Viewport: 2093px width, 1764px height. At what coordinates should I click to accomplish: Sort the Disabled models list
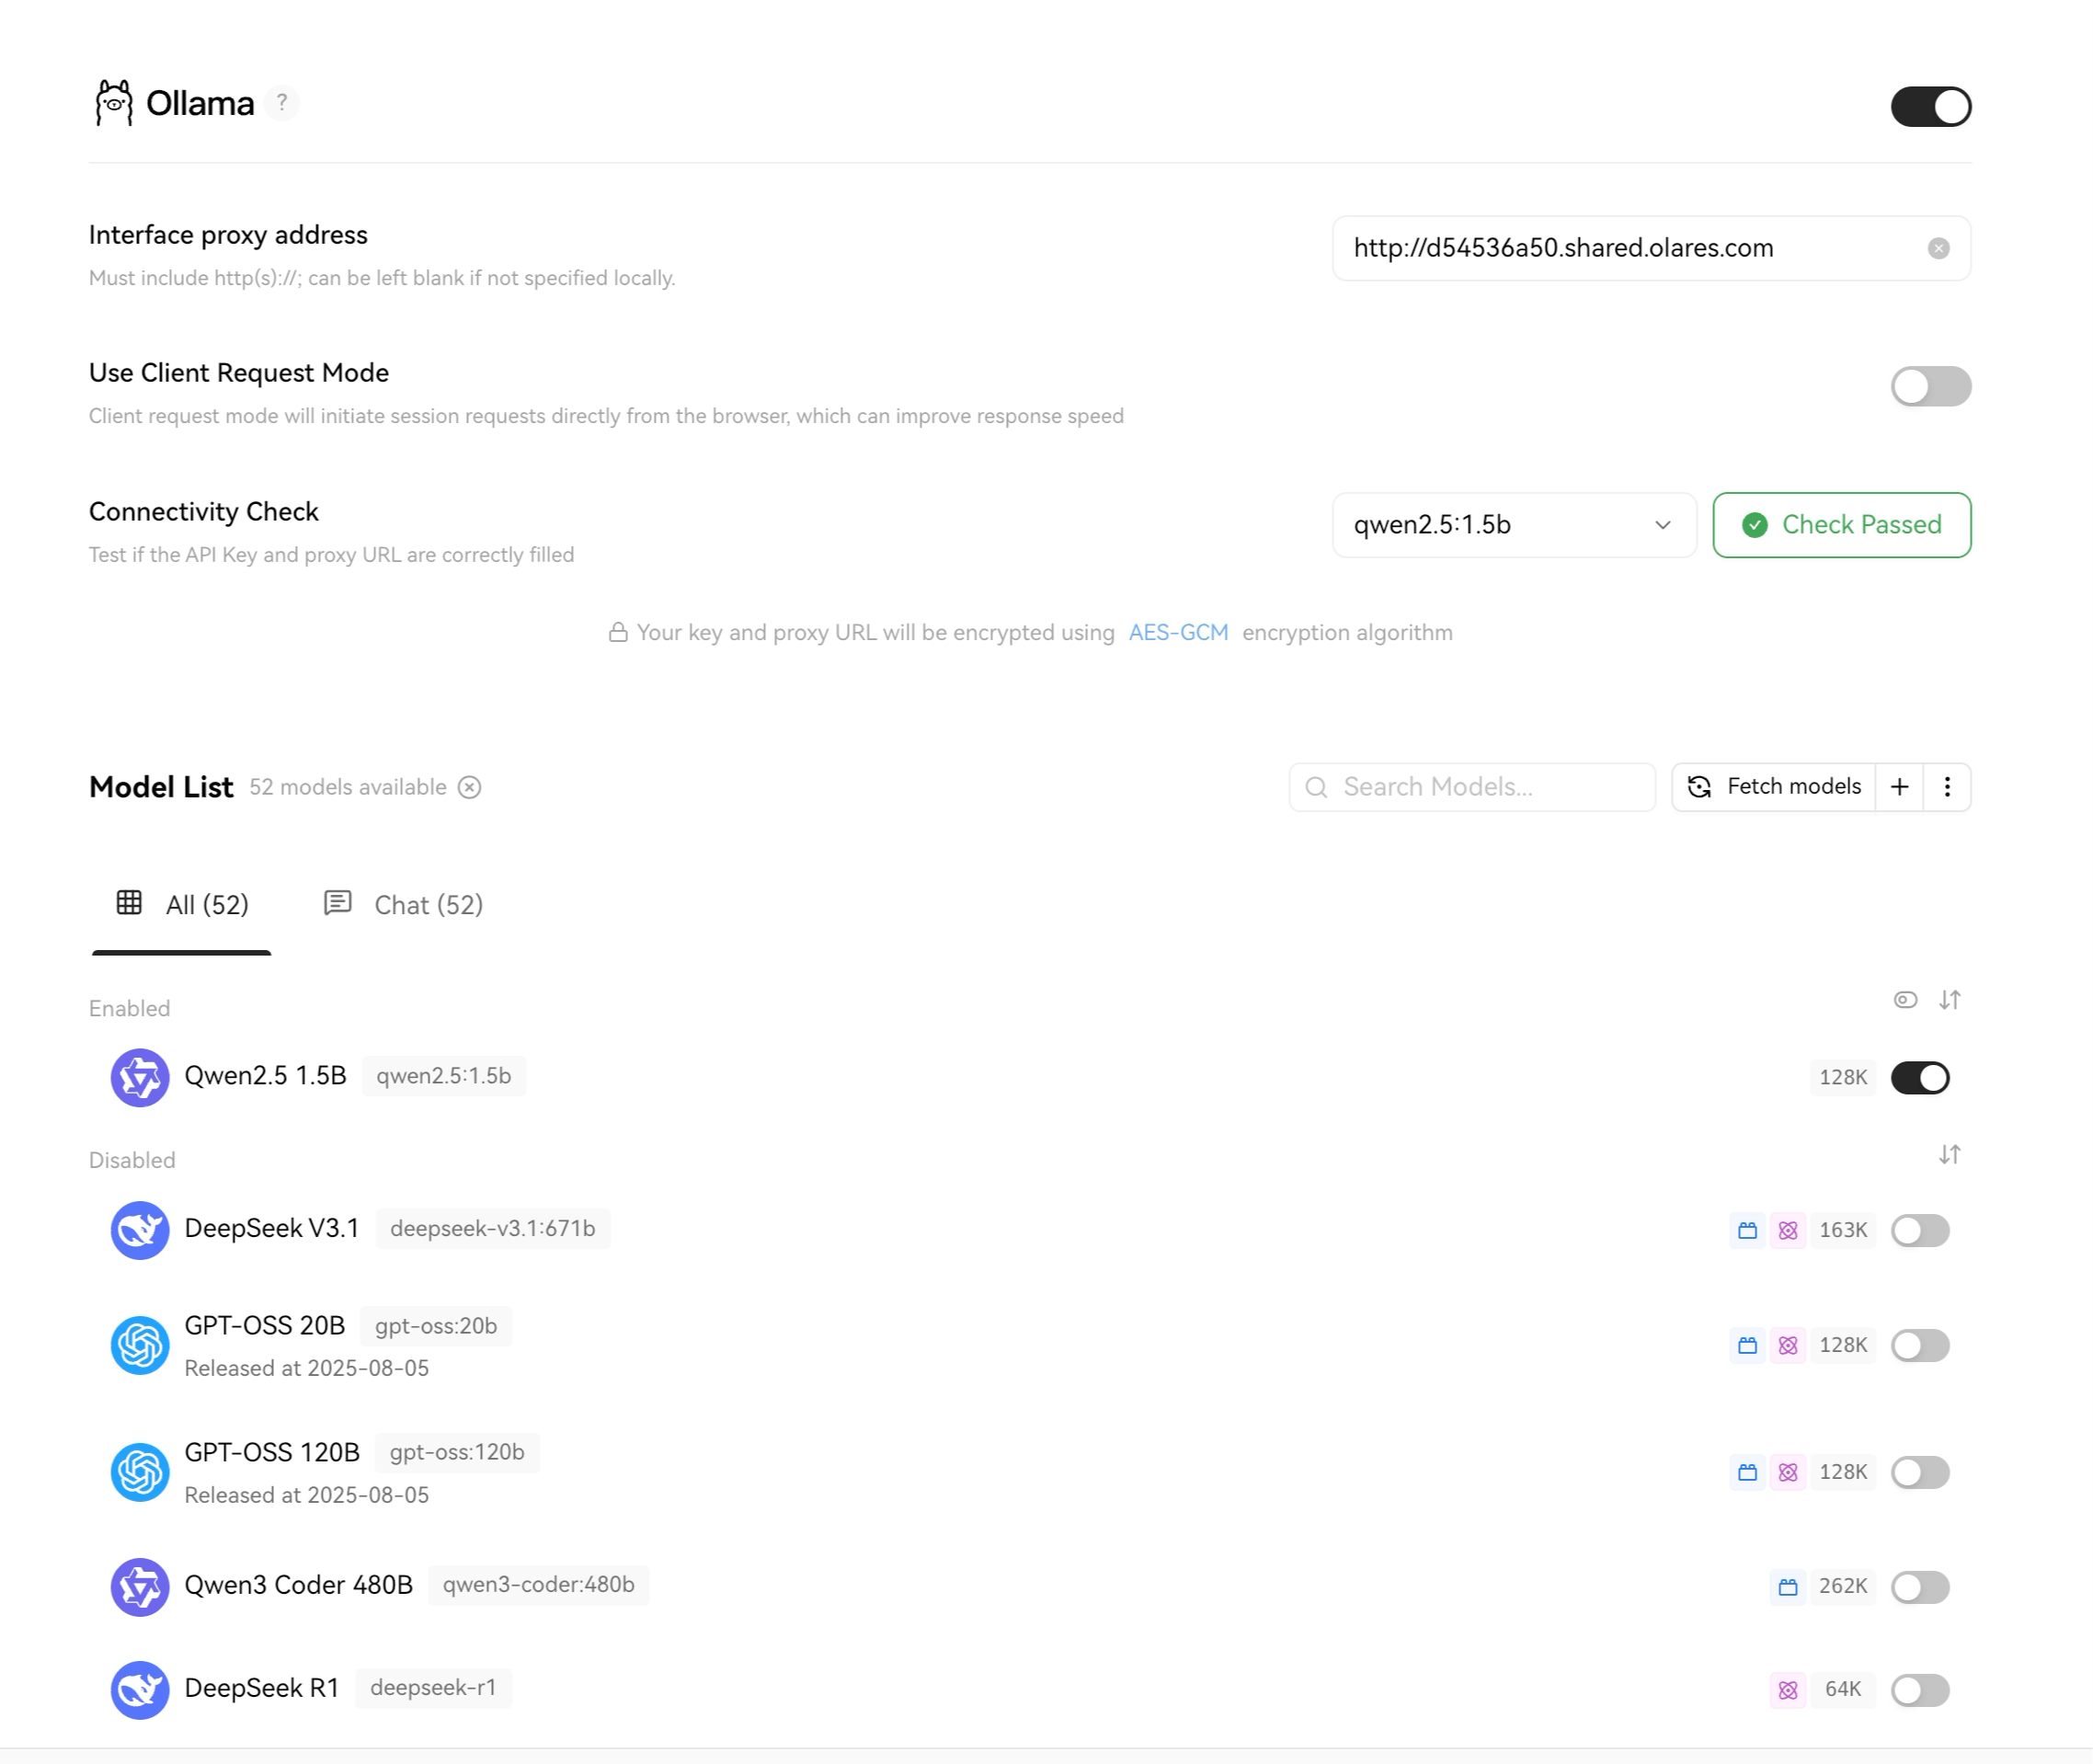click(x=1949, y=1155)
